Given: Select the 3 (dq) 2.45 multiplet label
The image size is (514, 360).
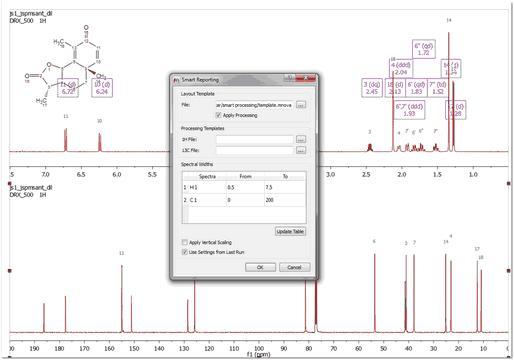Looking at the screenshot, I should coord(372,88).
